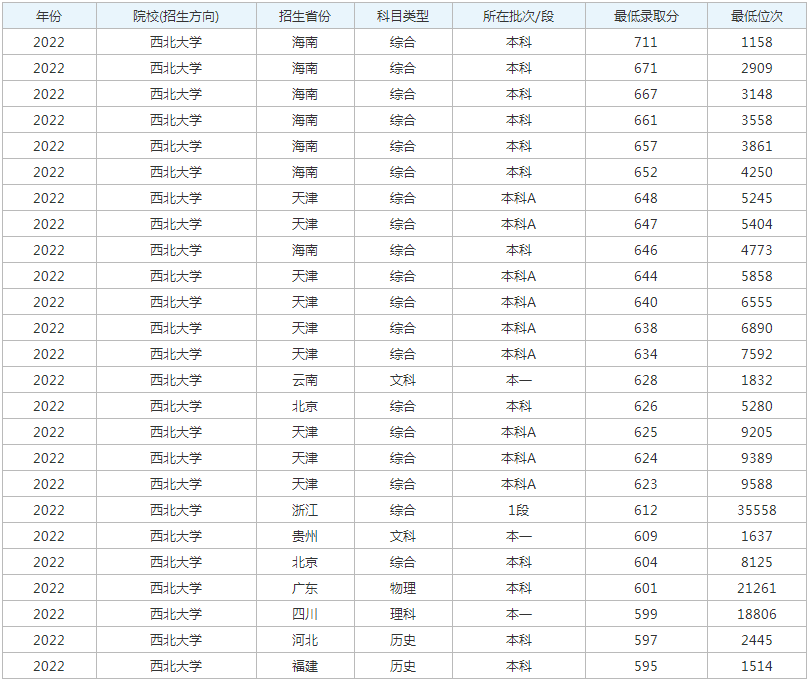
Task: Select the score cell 652
Action: pos(646,172)
